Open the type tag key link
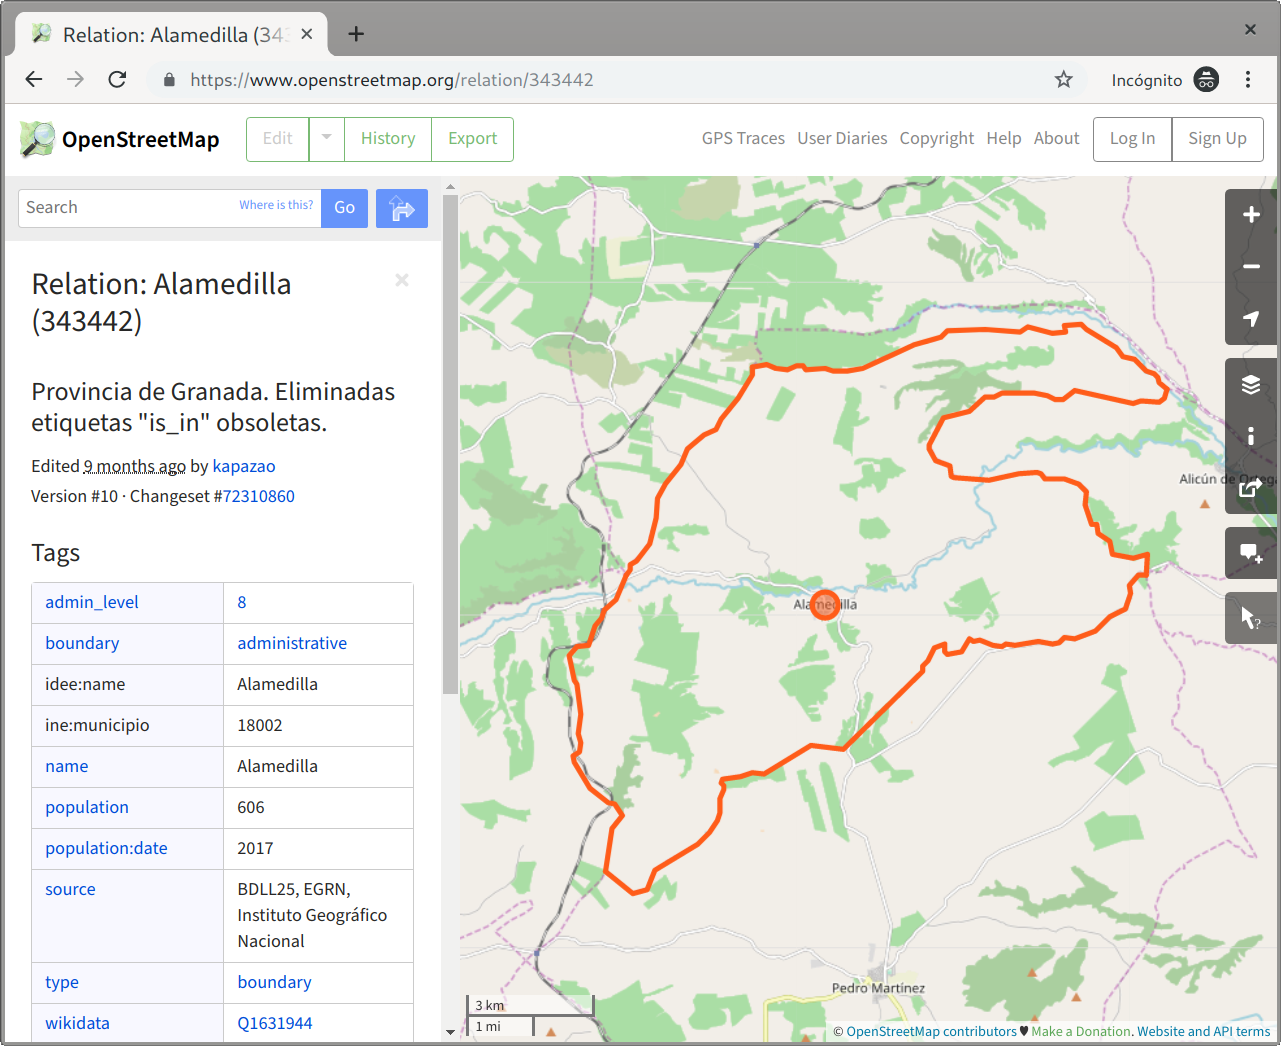The image size is (1281, 1046). (x=62, y=982)
